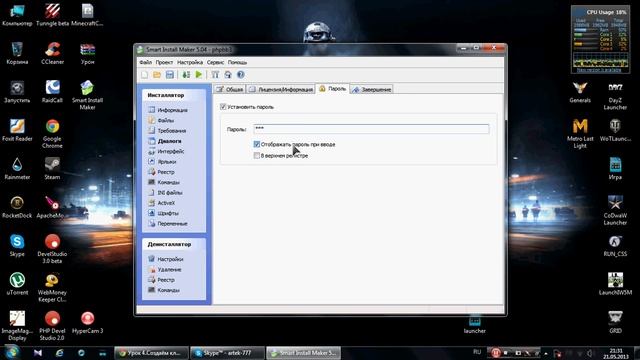Select the Rainmeter desktop icon
The width and height of the screenshot is (640, 360).
click(x=17, y=169)
